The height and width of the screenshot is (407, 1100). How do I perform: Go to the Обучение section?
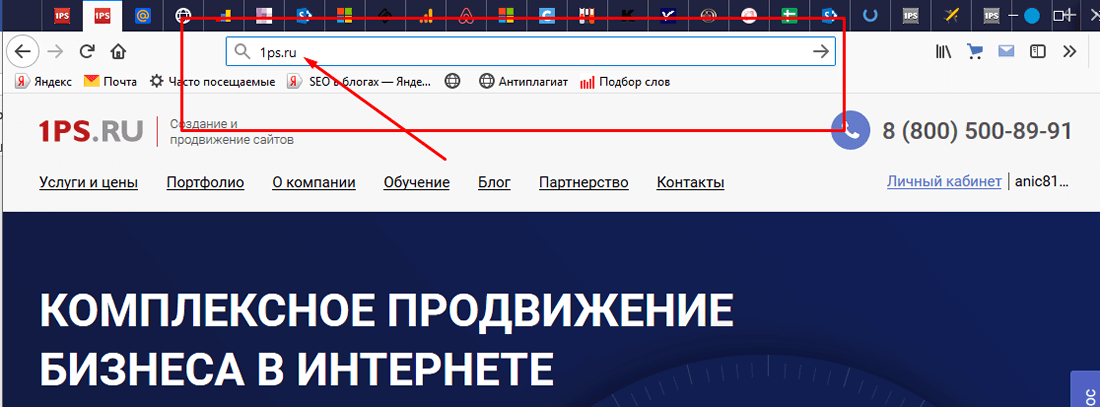point(417,183)
